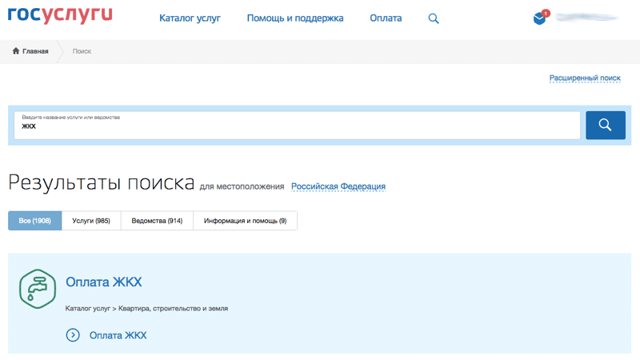The height and width of the screenshot is (360, 640).
Task: Open Помощь и поддержка menu
Action: 295,18
